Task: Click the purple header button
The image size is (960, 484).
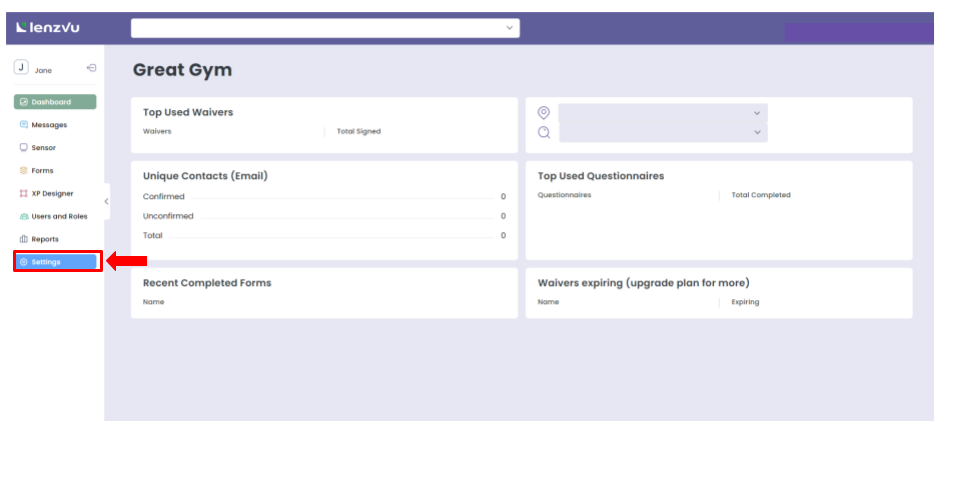Action: coord(859,32)
